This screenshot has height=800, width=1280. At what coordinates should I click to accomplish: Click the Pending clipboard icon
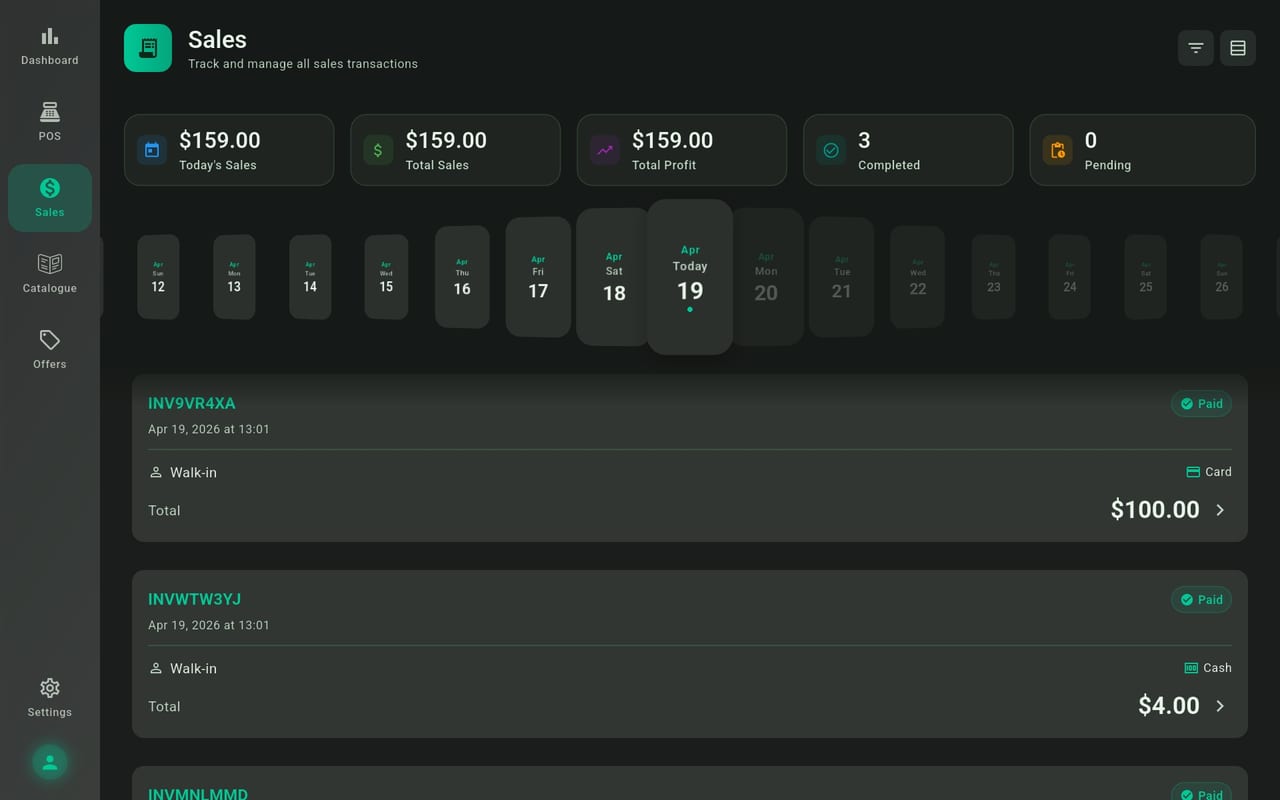click(x=1057, y=150)
